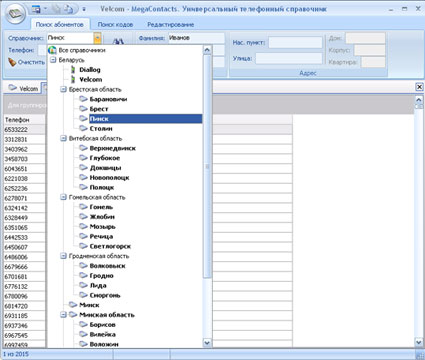Viewport: 425px width, 360px height.
Task: Choose Барановичи from the directory list
Action: coord(108,99)
